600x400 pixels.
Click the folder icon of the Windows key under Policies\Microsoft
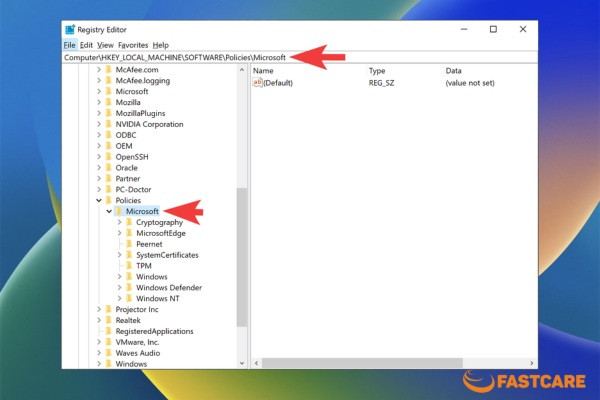tap(129, 276)
